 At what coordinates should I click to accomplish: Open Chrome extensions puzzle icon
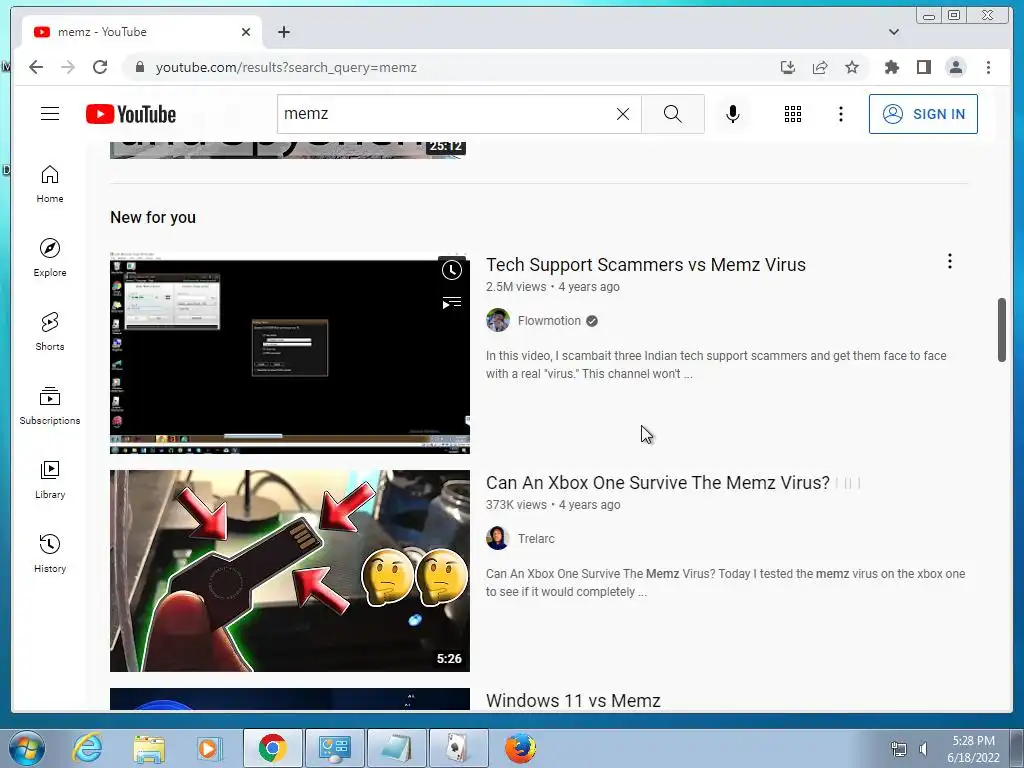click(891, 67)
